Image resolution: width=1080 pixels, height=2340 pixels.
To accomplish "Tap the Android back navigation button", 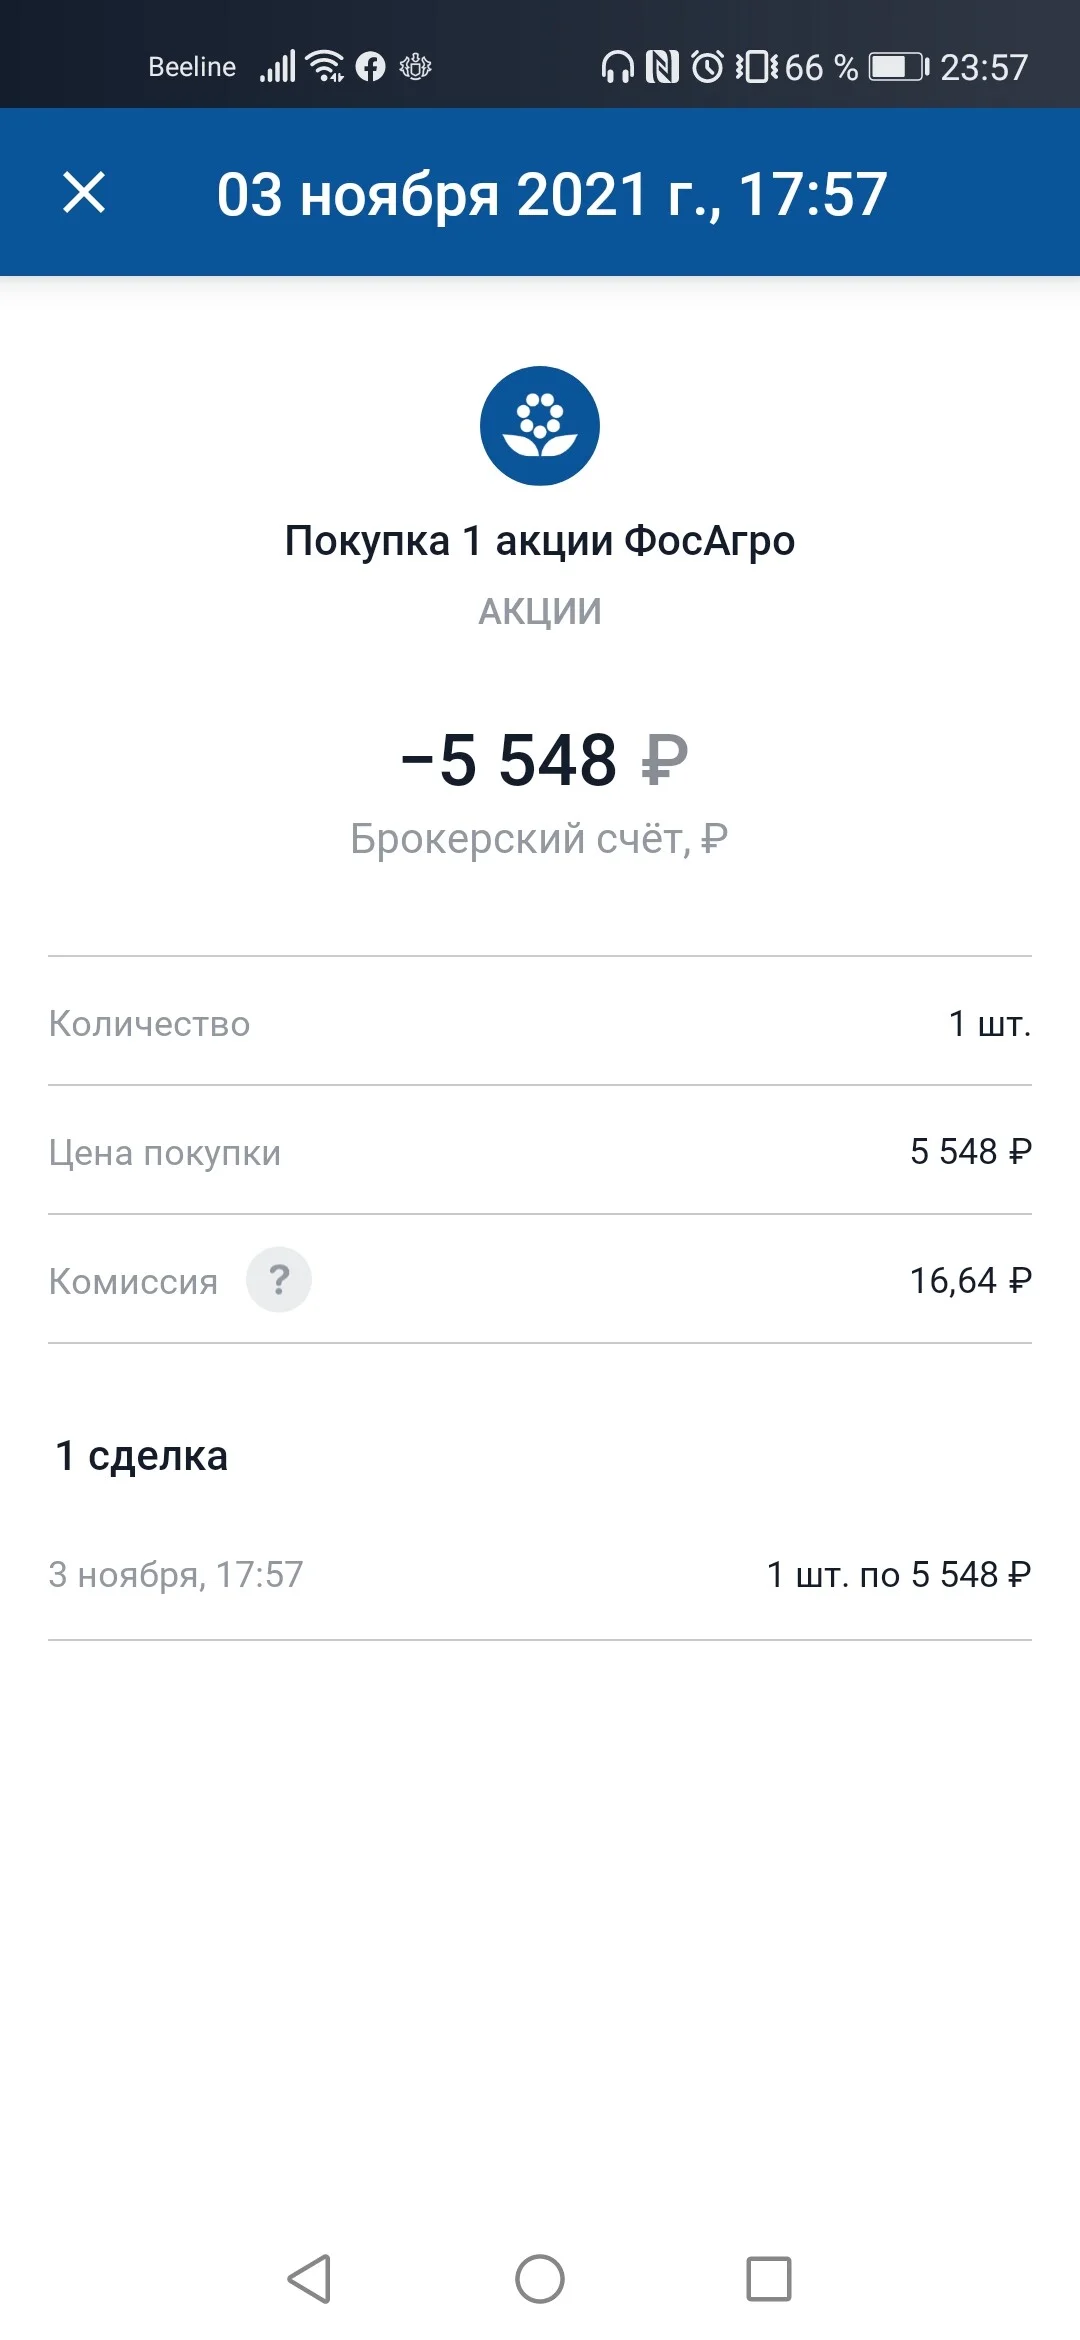I will pyautogui.click(x=309, y=2279).
